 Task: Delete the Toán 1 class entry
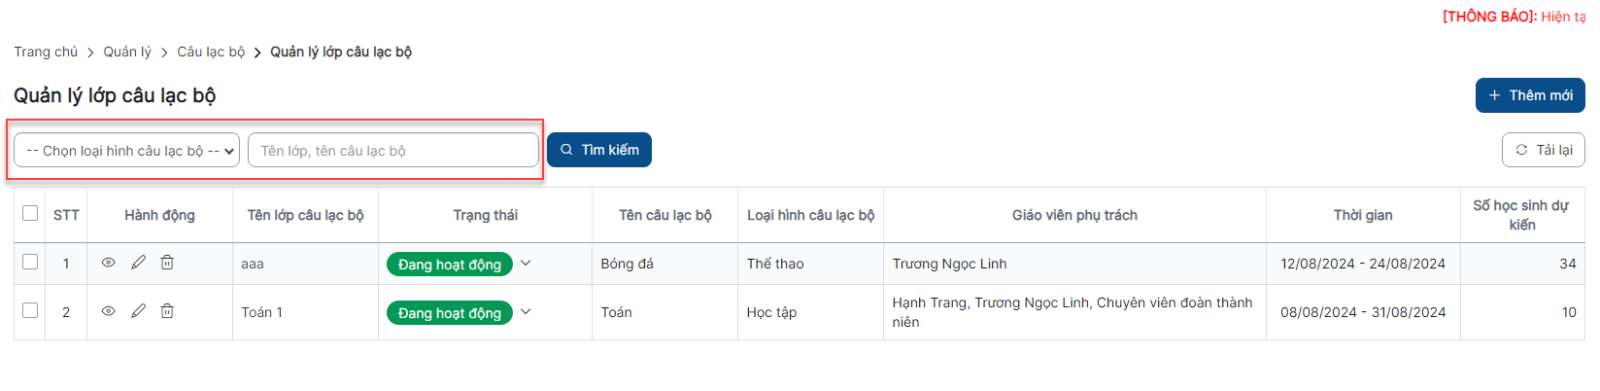167,311
